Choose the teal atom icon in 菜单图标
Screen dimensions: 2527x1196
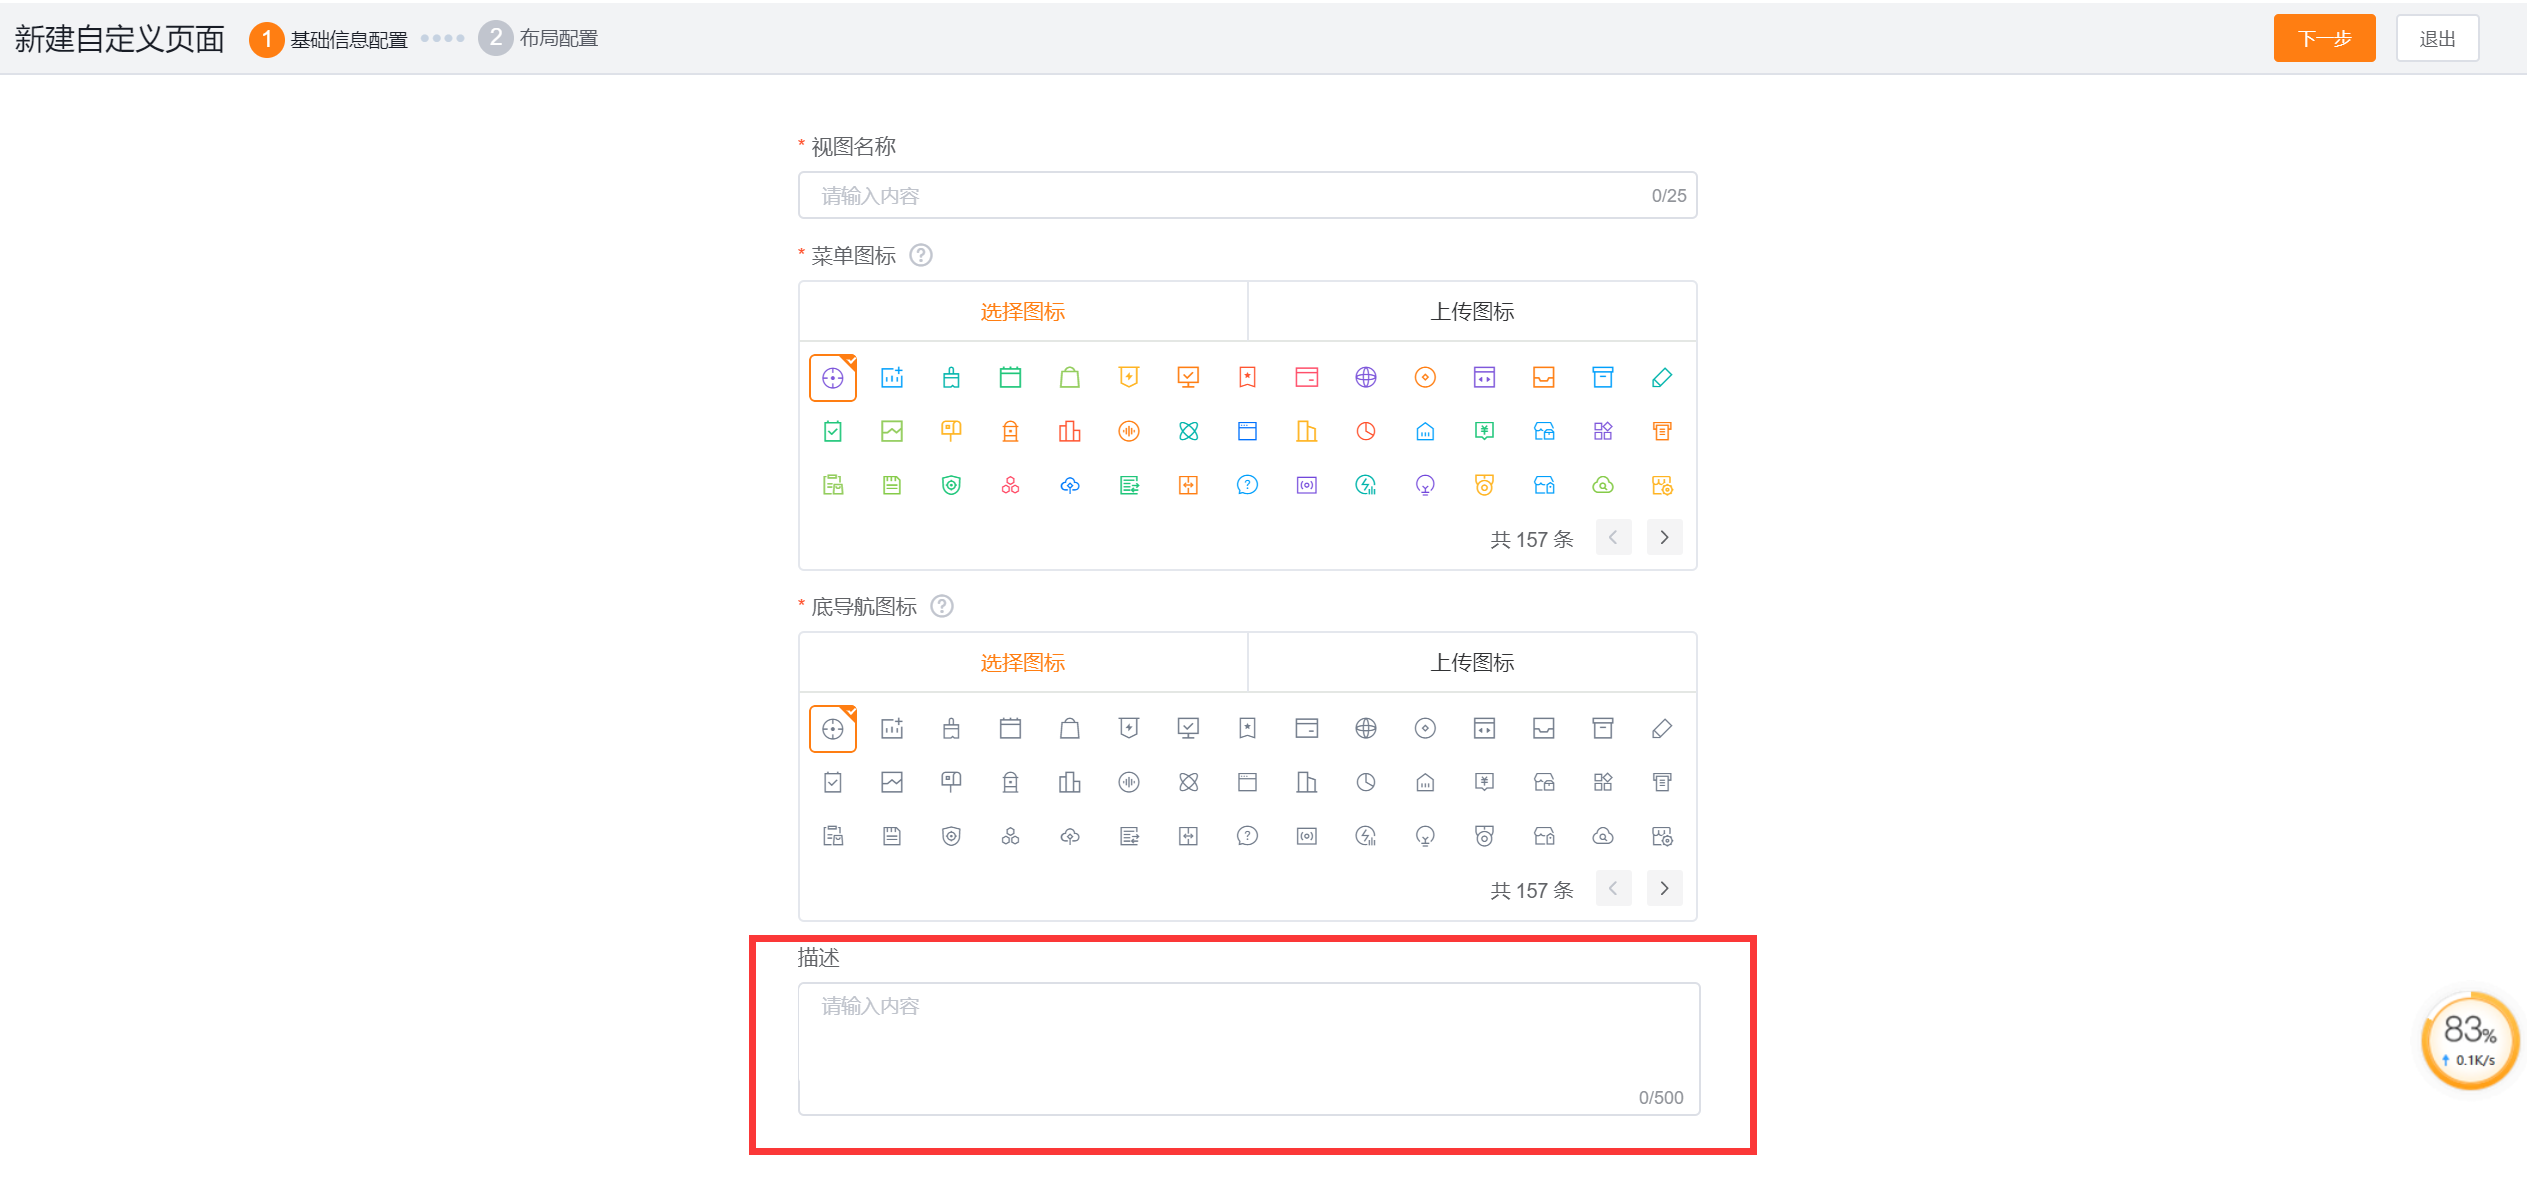click(x=1188, y=432)
